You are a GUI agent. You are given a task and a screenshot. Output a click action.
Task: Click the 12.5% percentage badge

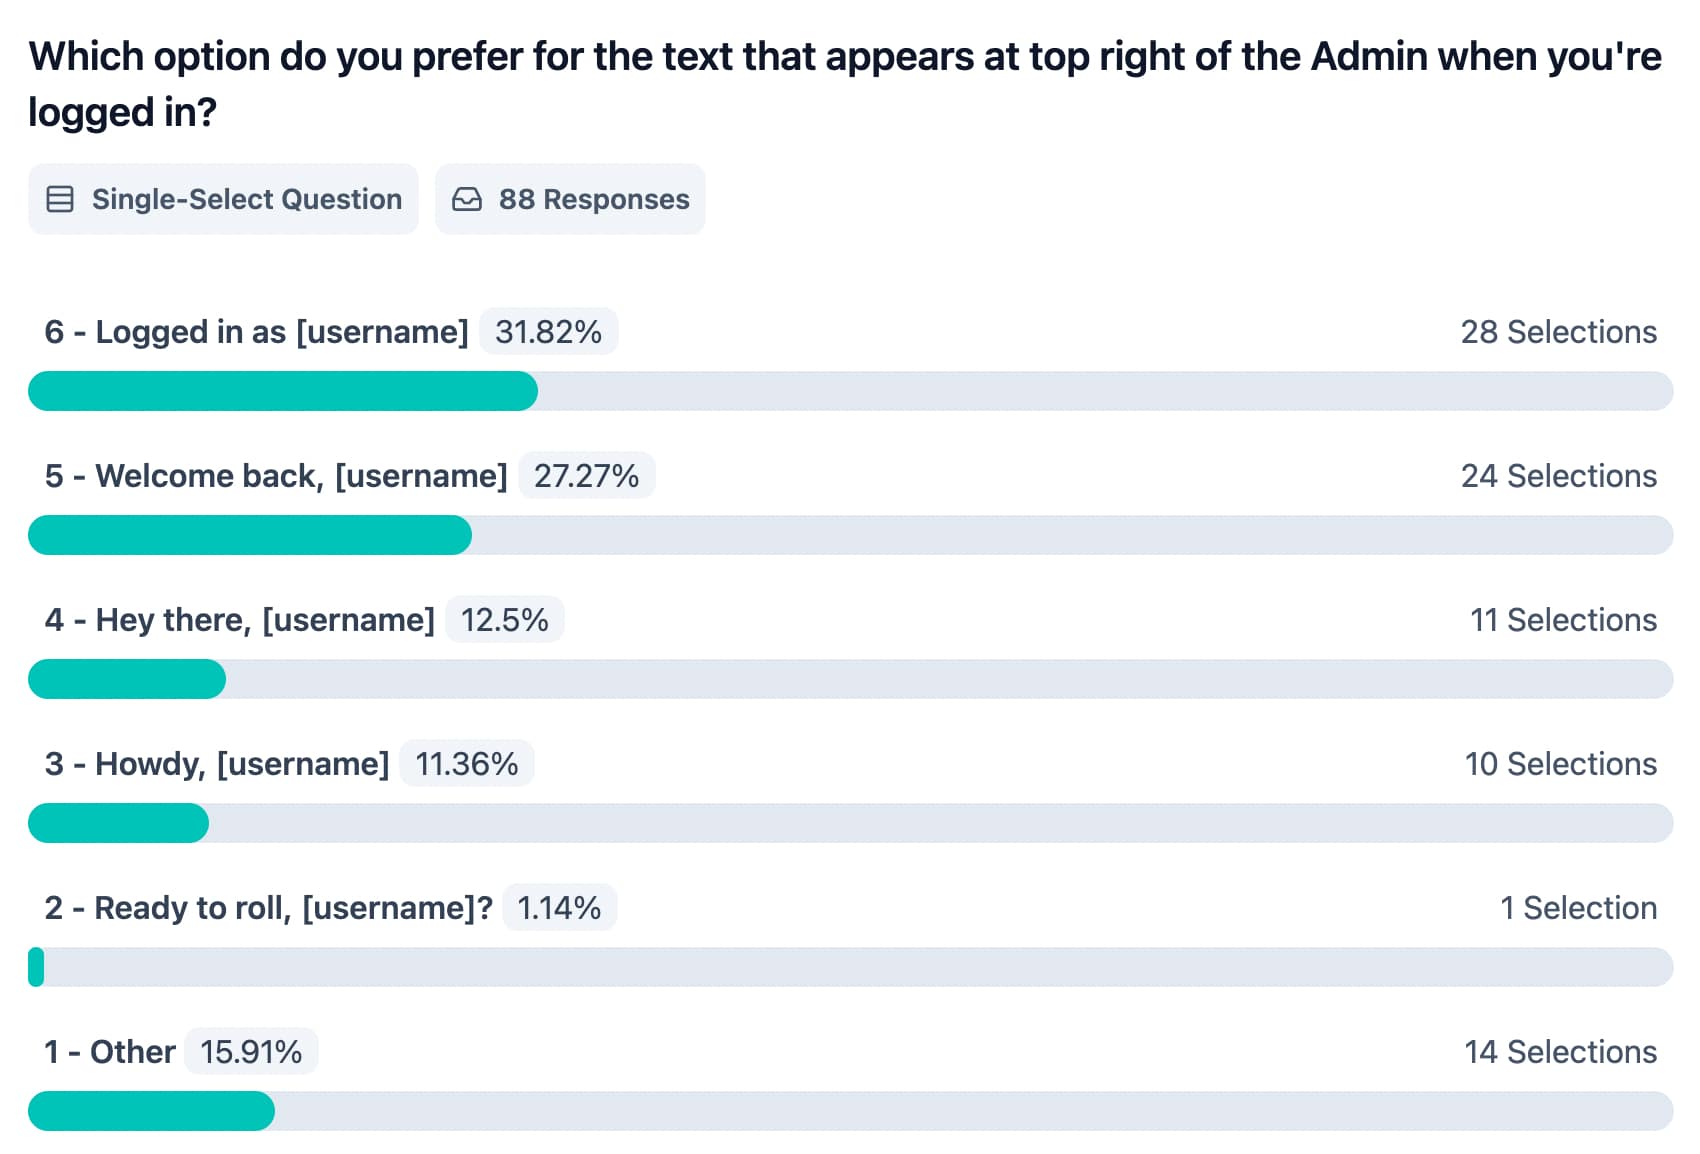point(504,620)
